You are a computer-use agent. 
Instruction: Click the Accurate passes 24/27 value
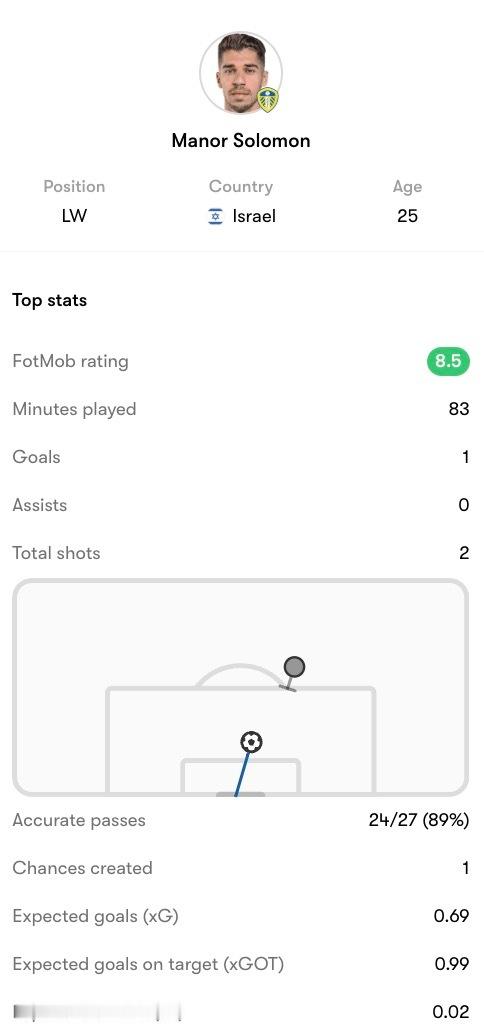point(419,820)
